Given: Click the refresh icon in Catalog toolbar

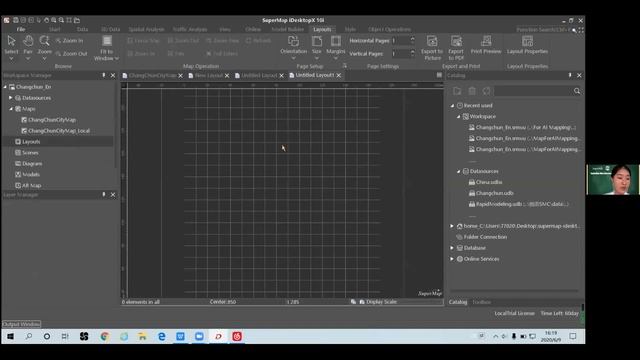Looking at the screenshot, I should click(x=487, y=91).
